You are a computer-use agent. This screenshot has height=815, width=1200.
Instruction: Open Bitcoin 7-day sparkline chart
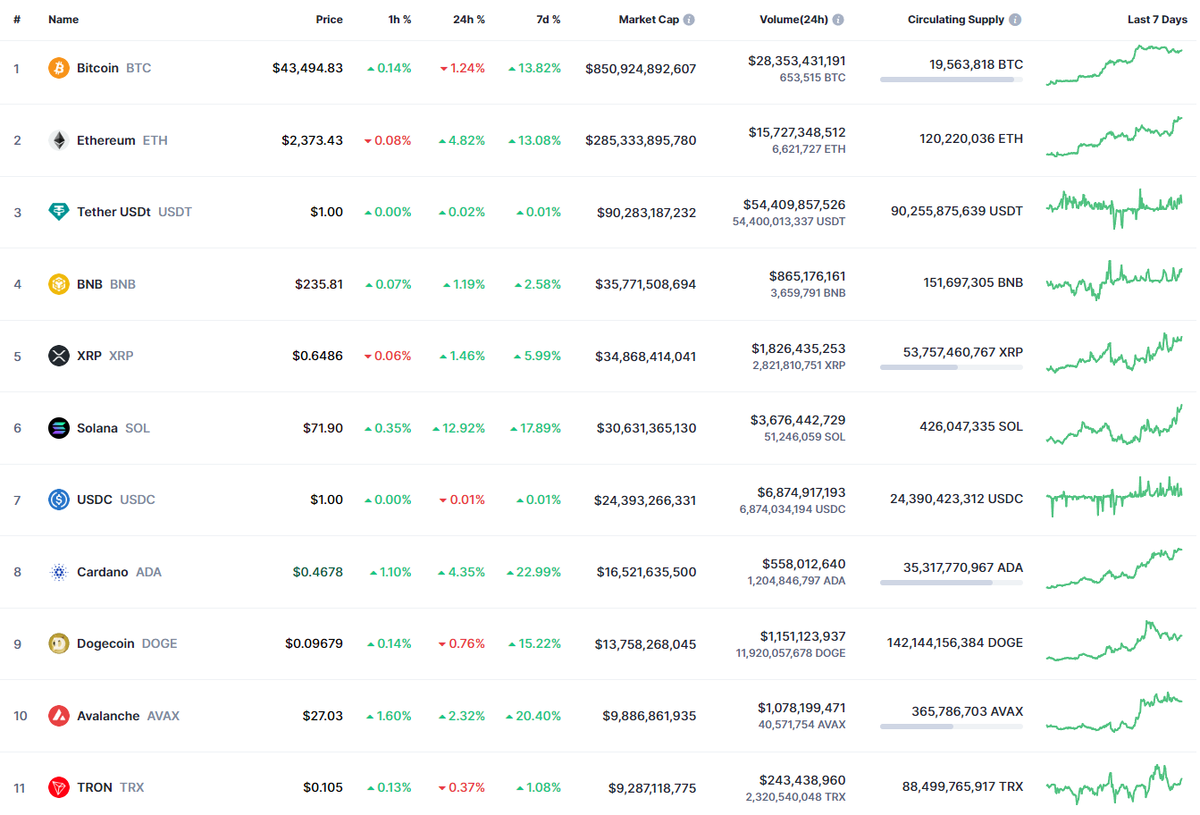pyautogui.click(x=1114, y=65)
